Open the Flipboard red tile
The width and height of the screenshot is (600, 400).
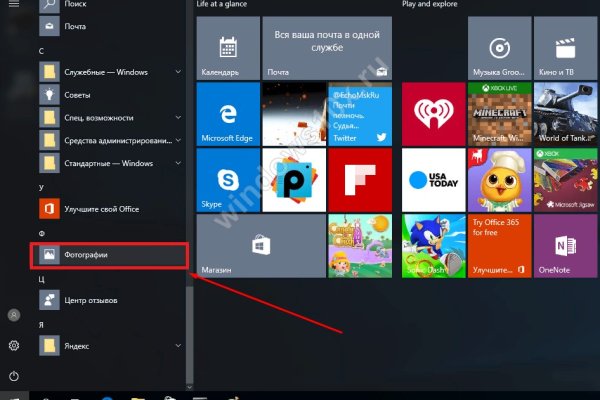358,178
